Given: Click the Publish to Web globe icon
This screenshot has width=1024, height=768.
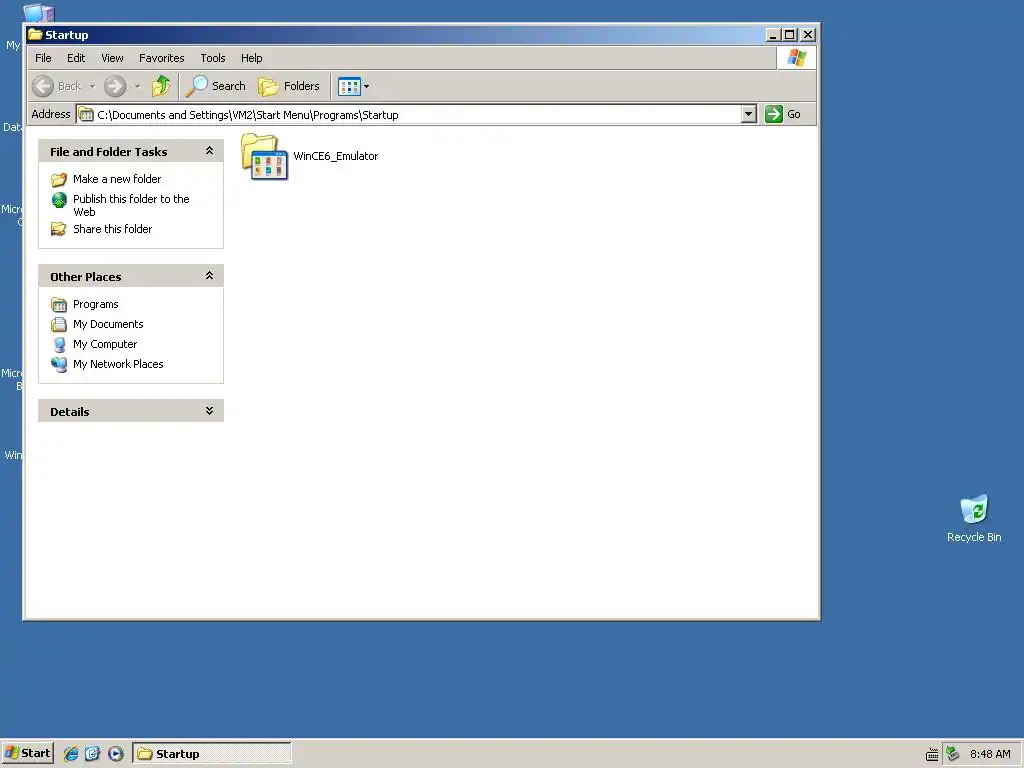Looking at the screenshot, I should 59,200.
